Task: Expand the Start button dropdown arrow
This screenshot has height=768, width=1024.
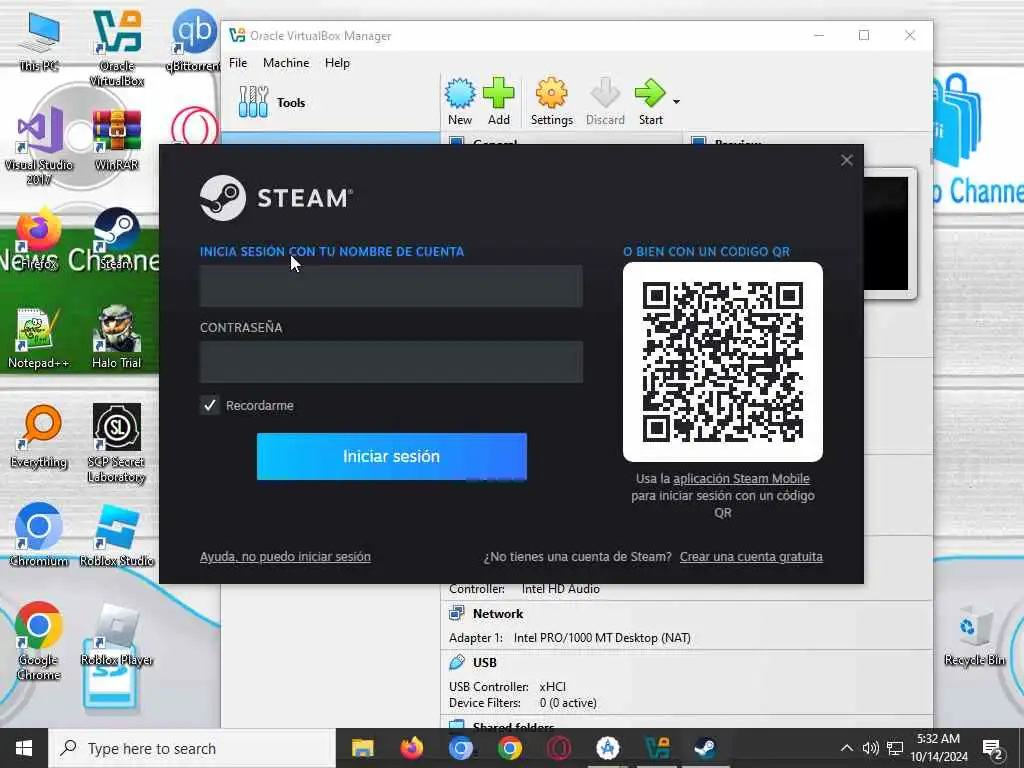Action: tap(676, 101)
